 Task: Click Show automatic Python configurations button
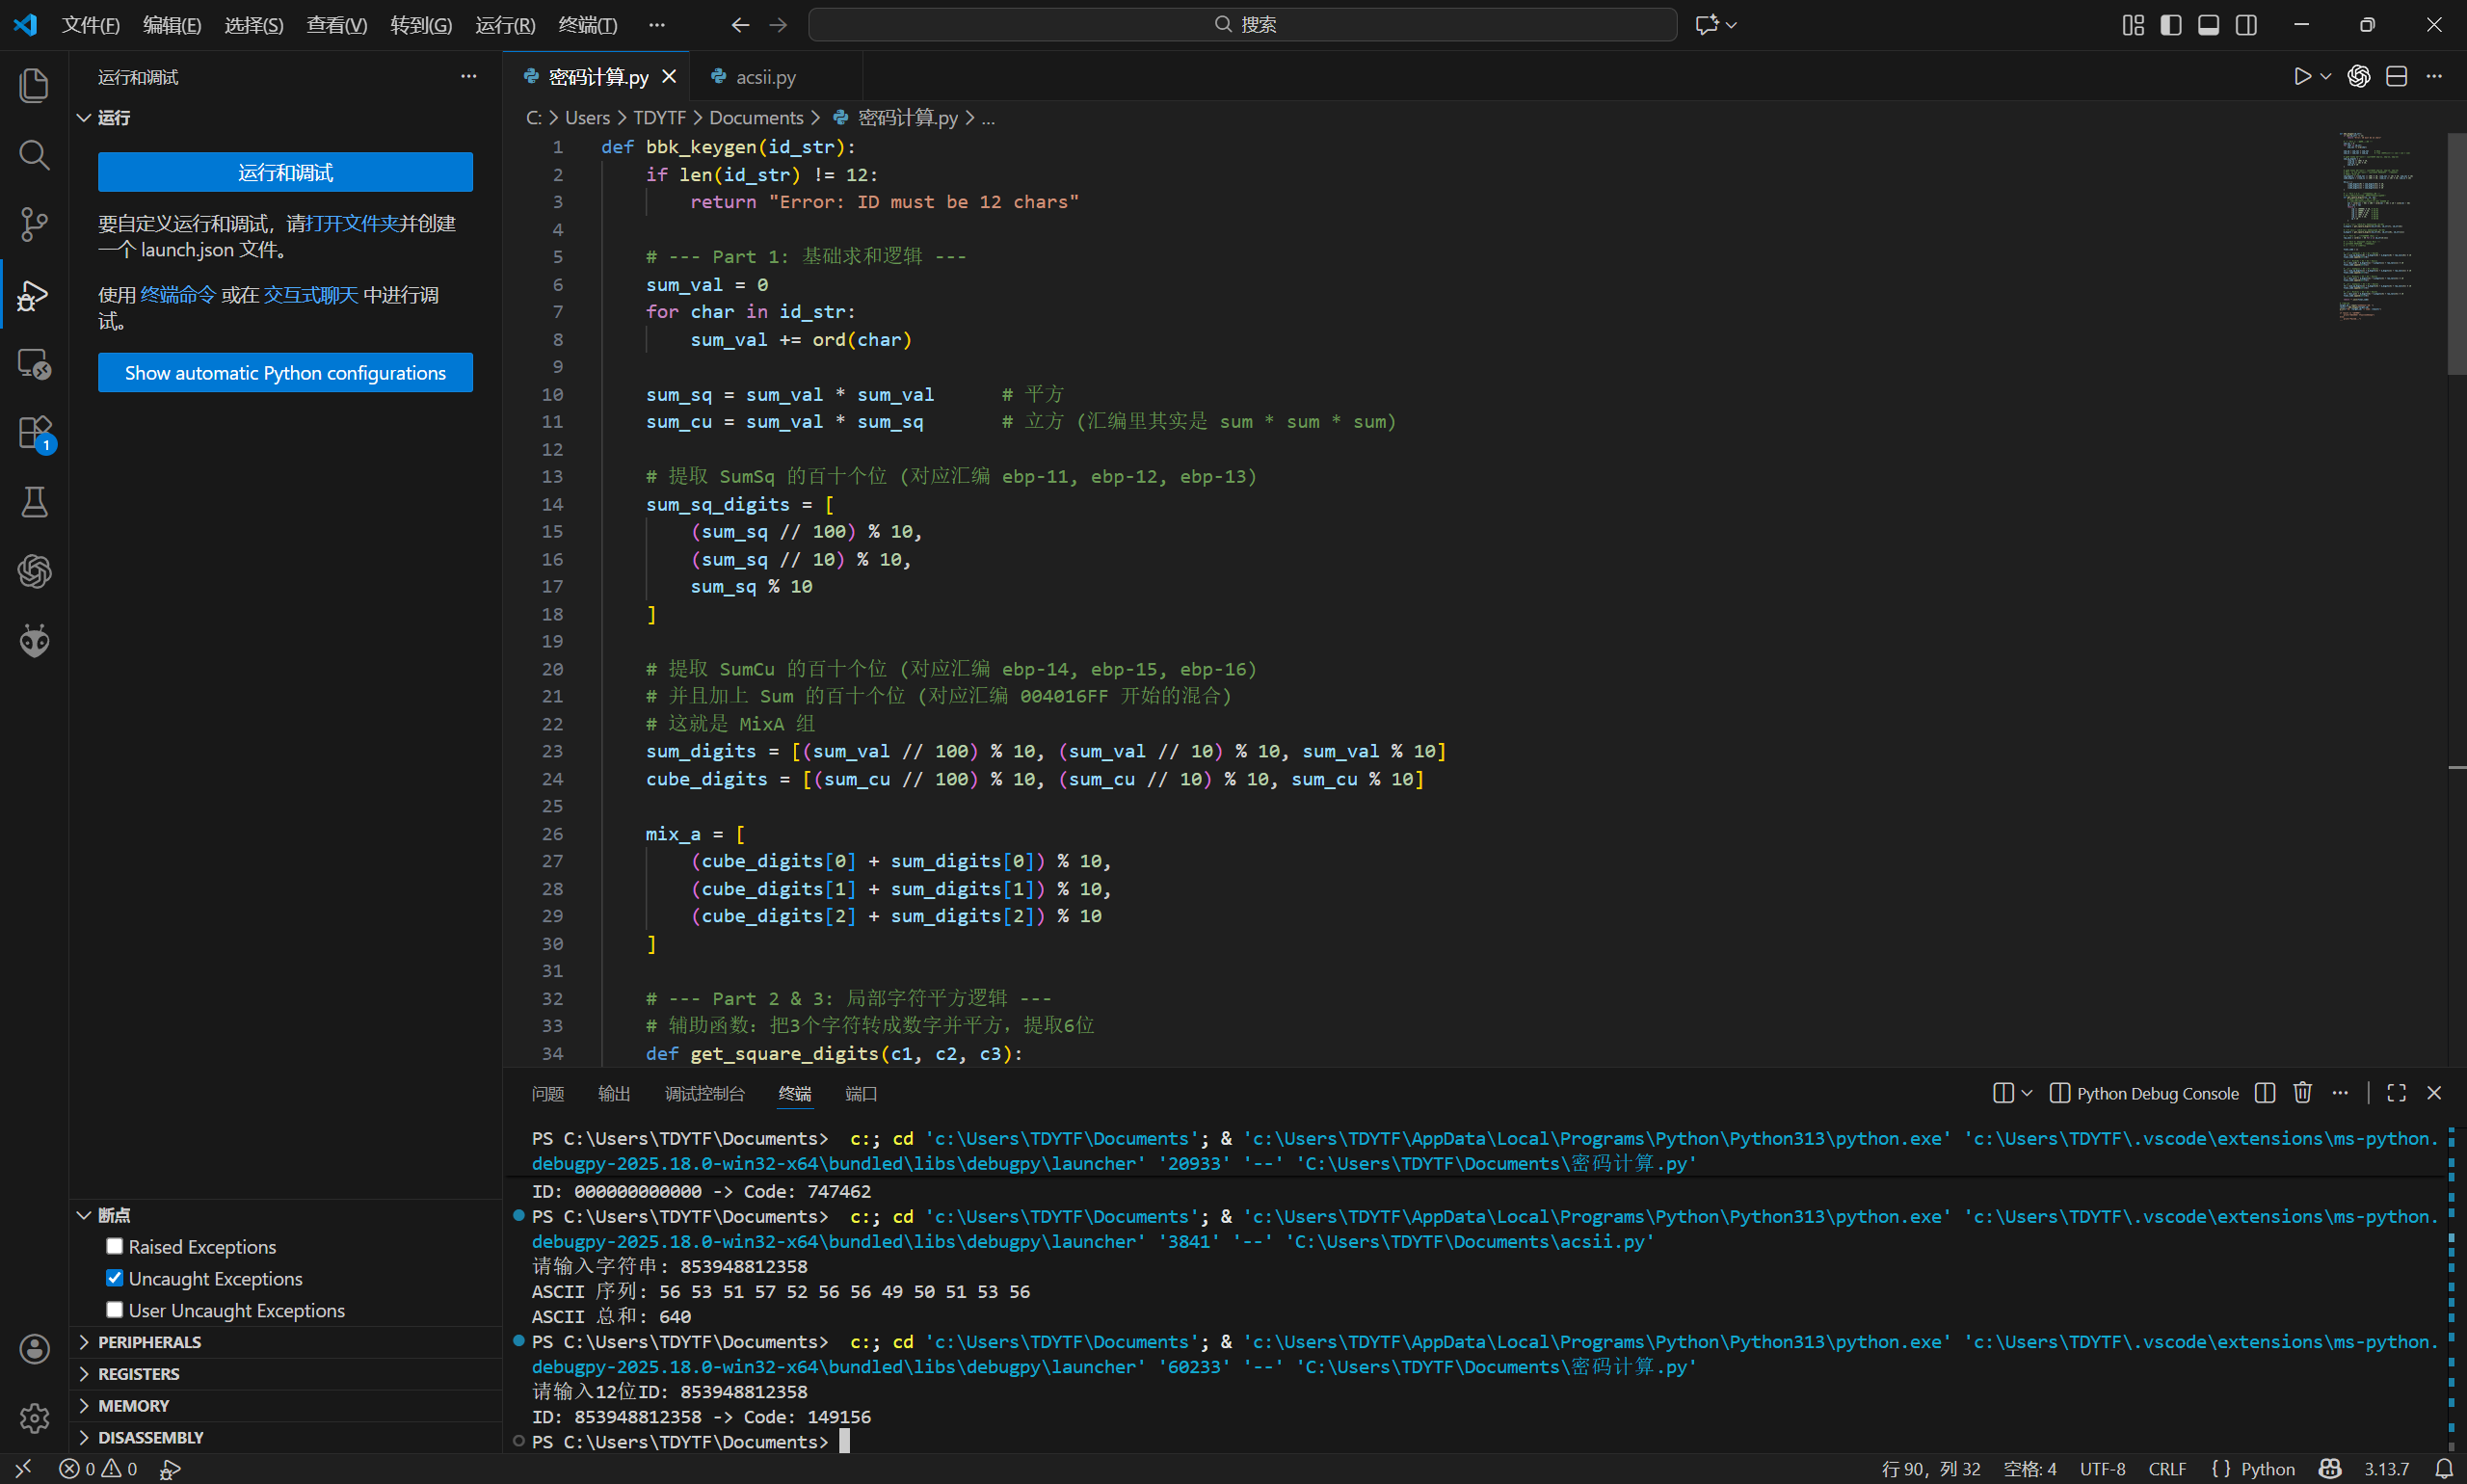tap(285, 373)
